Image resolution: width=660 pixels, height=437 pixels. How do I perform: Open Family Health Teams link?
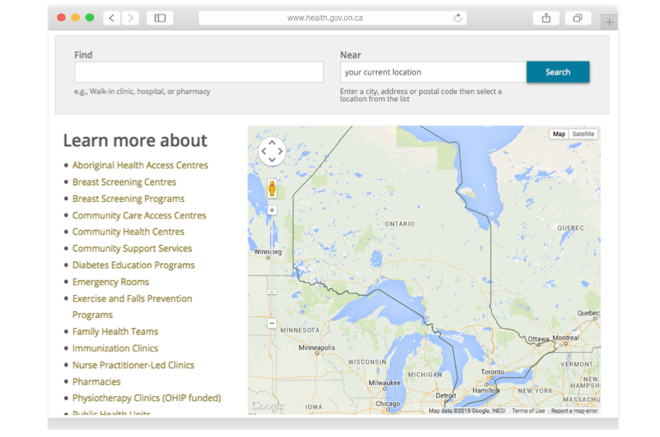(115, 331)
